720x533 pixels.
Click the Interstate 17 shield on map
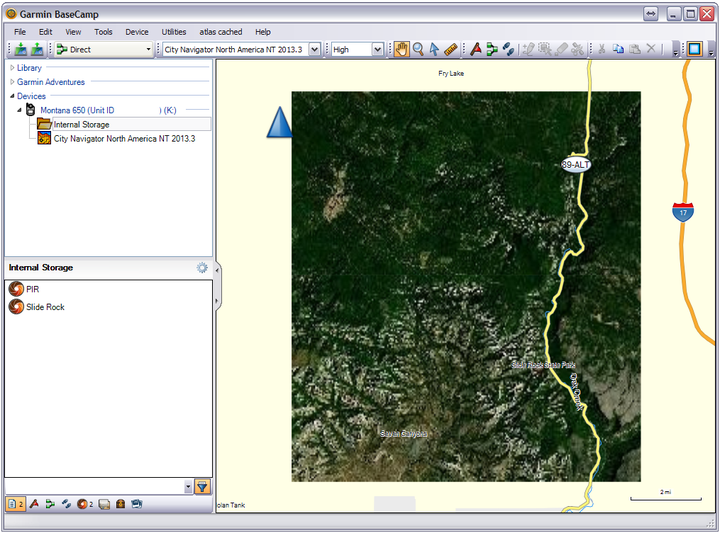tap(683, 212)
